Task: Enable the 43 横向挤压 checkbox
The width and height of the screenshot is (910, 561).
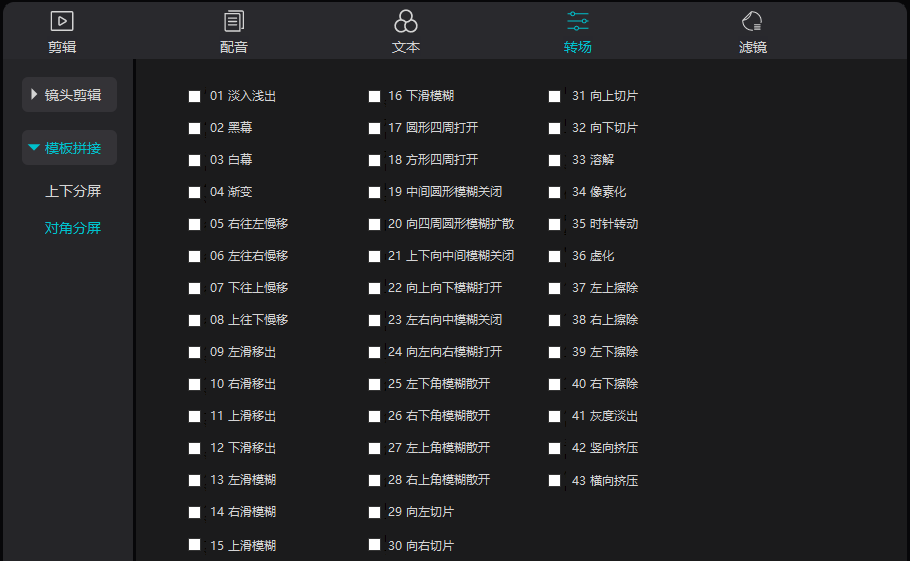Action: (554, 480)
